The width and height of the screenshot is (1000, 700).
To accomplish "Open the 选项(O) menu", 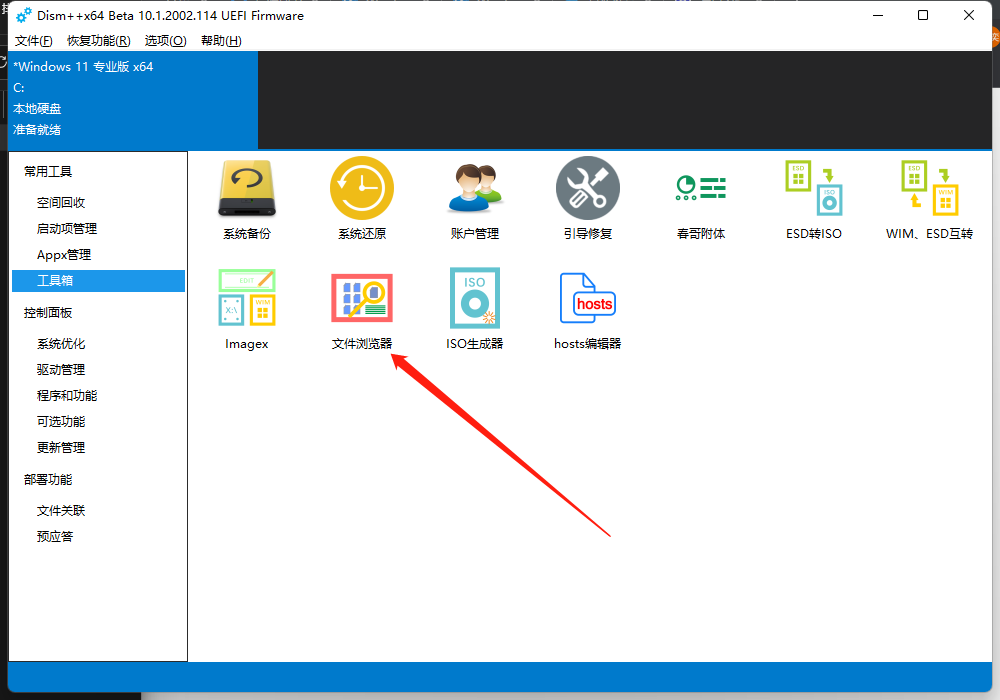I will point(167,41).
